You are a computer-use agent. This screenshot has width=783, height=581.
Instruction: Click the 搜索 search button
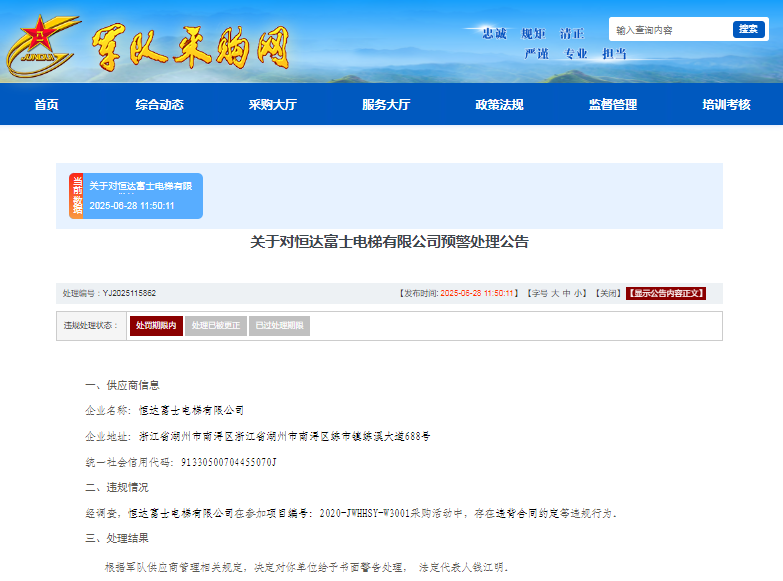pyautogui.click(x=748, y=29)
